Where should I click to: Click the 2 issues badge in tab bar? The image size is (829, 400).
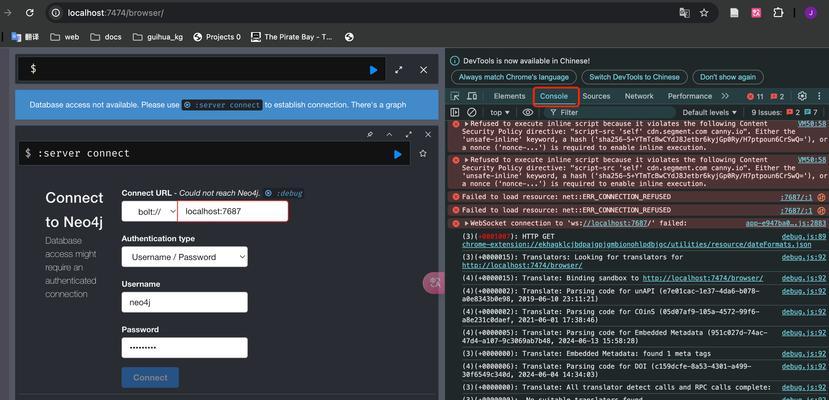click(x=777, y=96)
